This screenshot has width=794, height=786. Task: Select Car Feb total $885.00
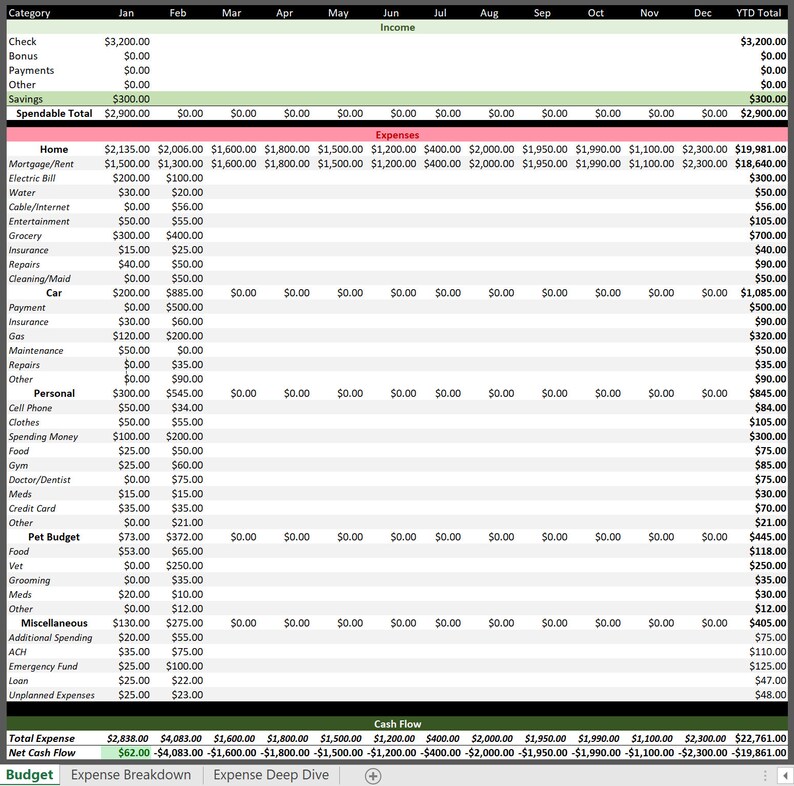(184, 293)
